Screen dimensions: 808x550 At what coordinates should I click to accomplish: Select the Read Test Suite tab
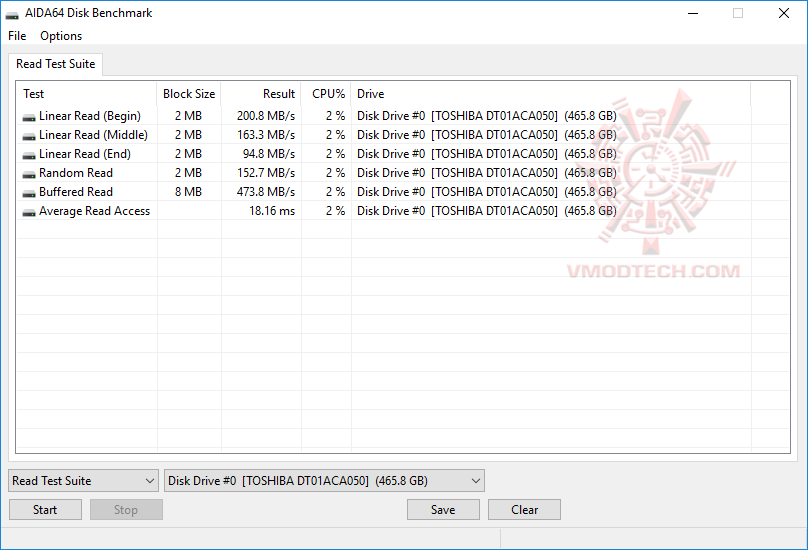pyautogui.click(x=56, y=64)
